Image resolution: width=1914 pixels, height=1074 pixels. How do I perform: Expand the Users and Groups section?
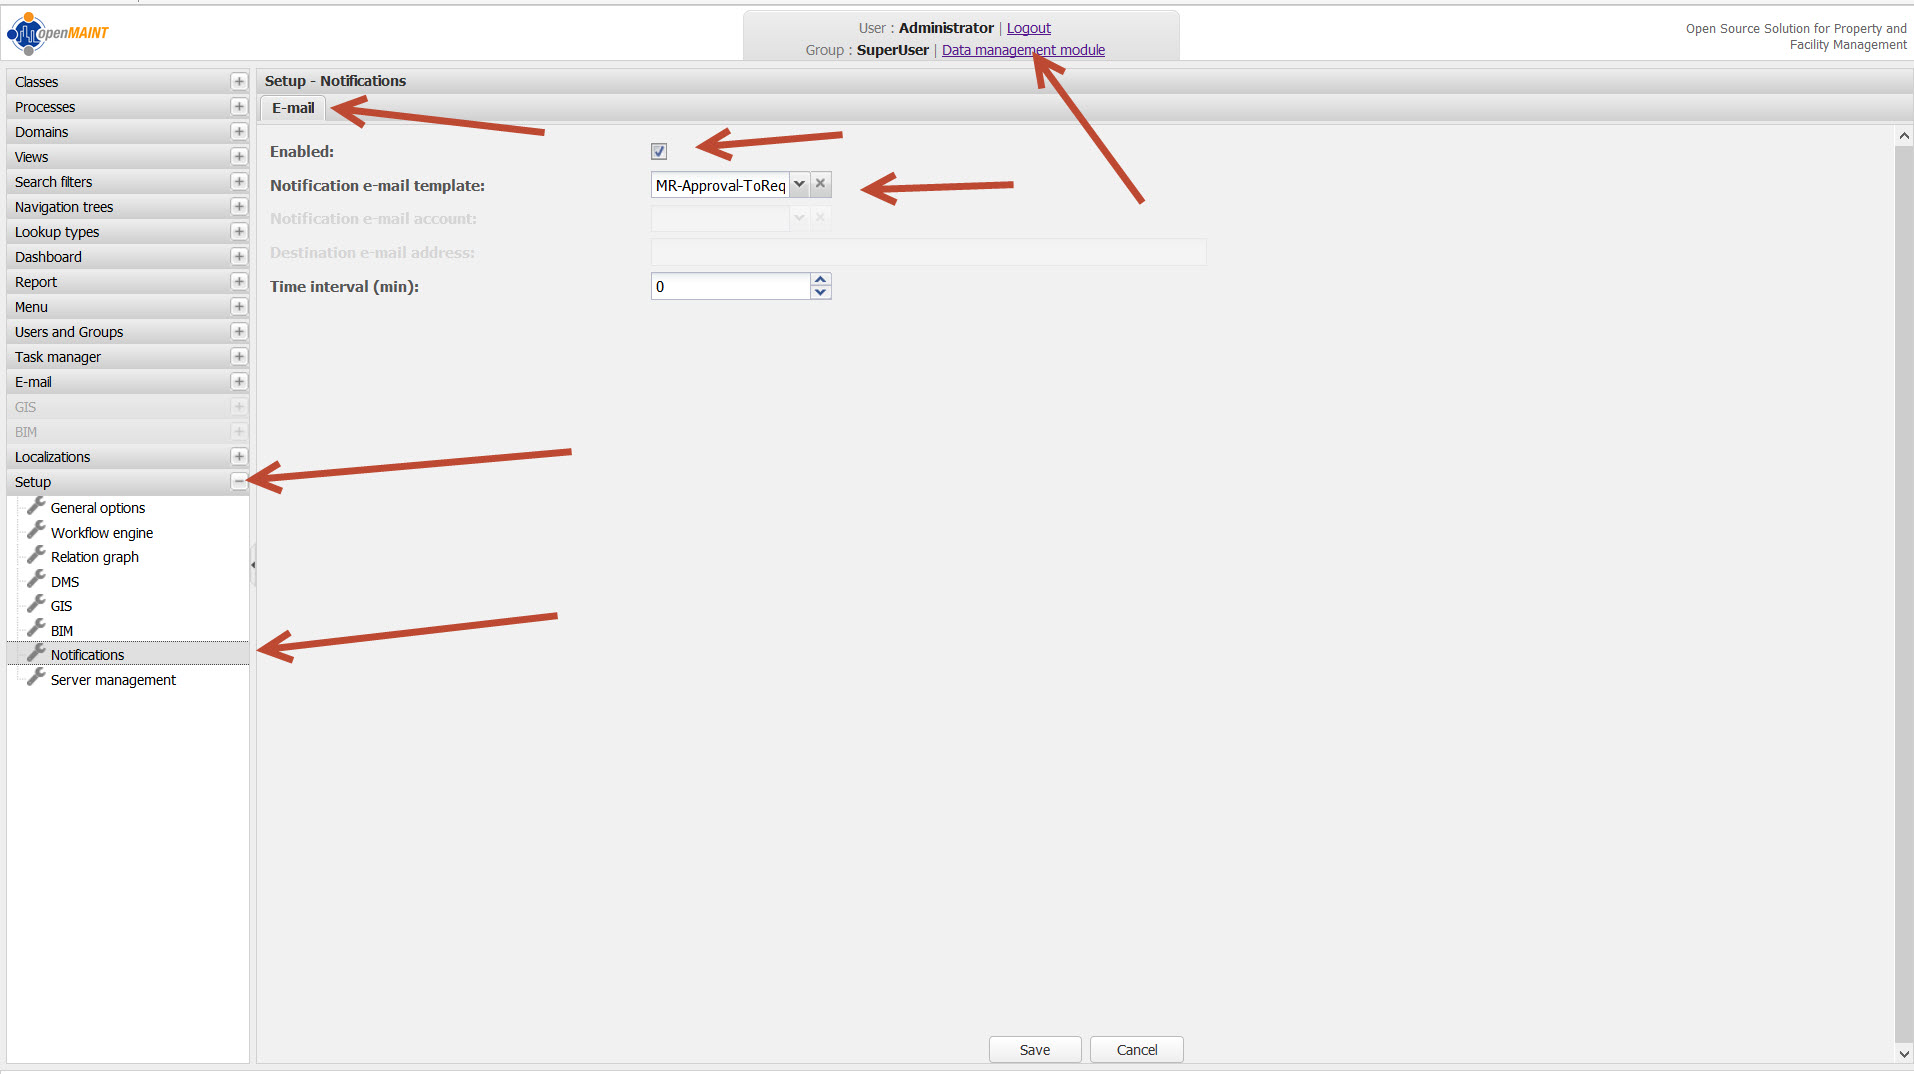(x=238, y=332)
